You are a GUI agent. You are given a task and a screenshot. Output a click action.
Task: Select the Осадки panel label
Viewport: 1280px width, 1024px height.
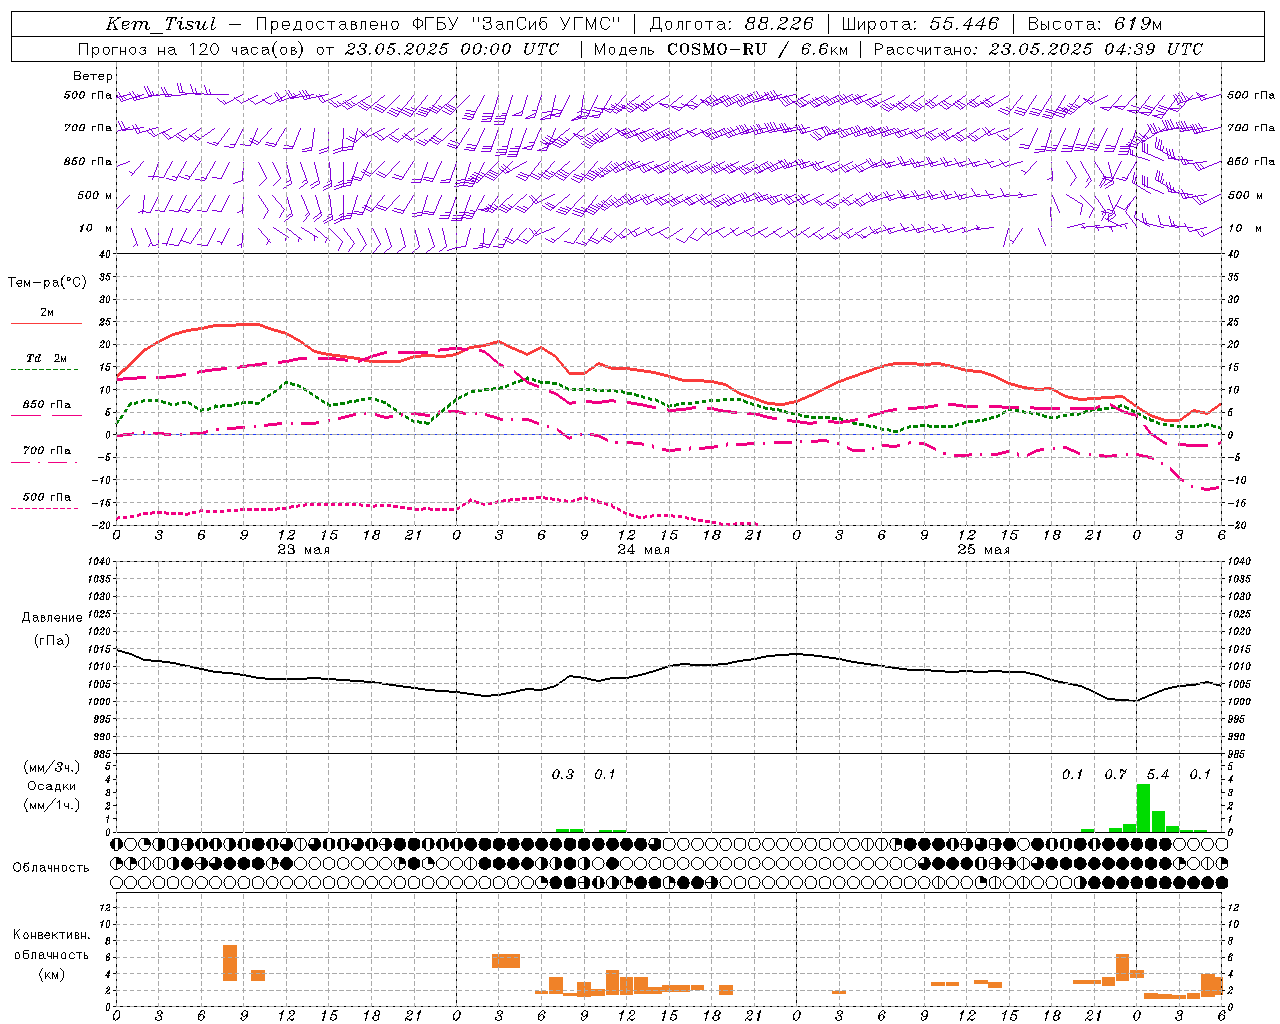52,786
